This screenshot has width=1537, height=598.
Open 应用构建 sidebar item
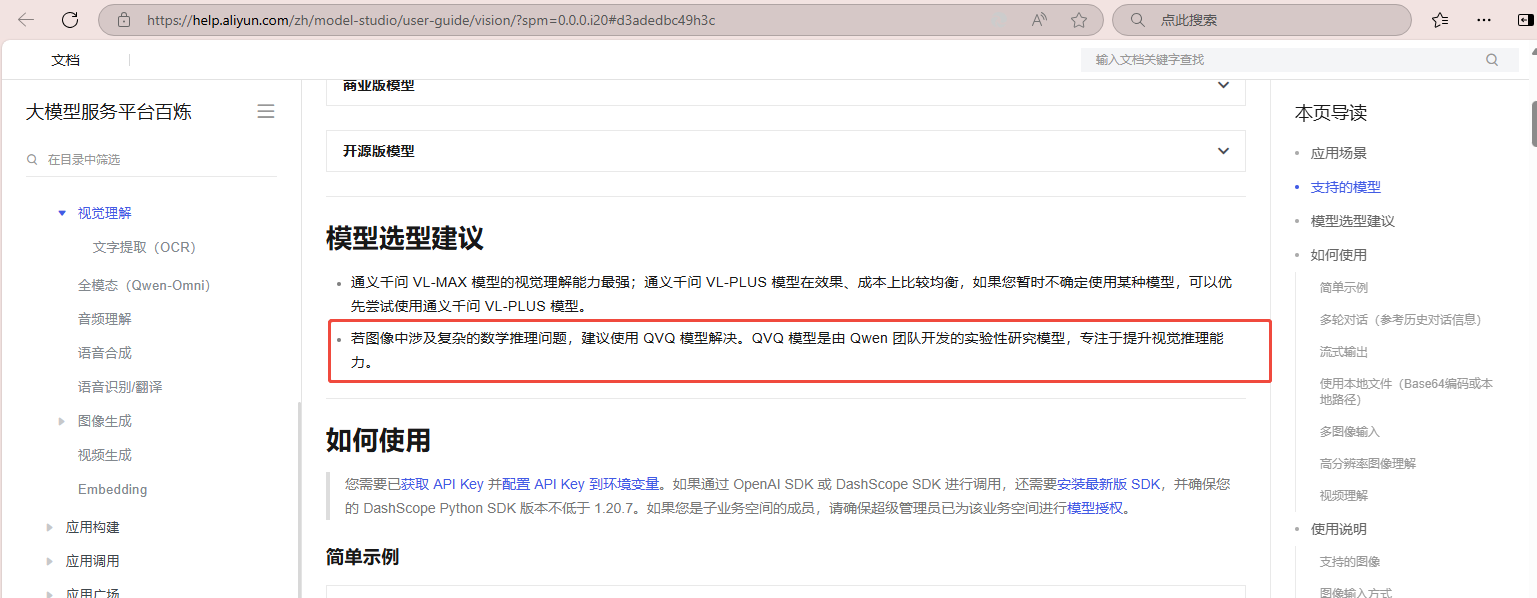click(93, 527)
